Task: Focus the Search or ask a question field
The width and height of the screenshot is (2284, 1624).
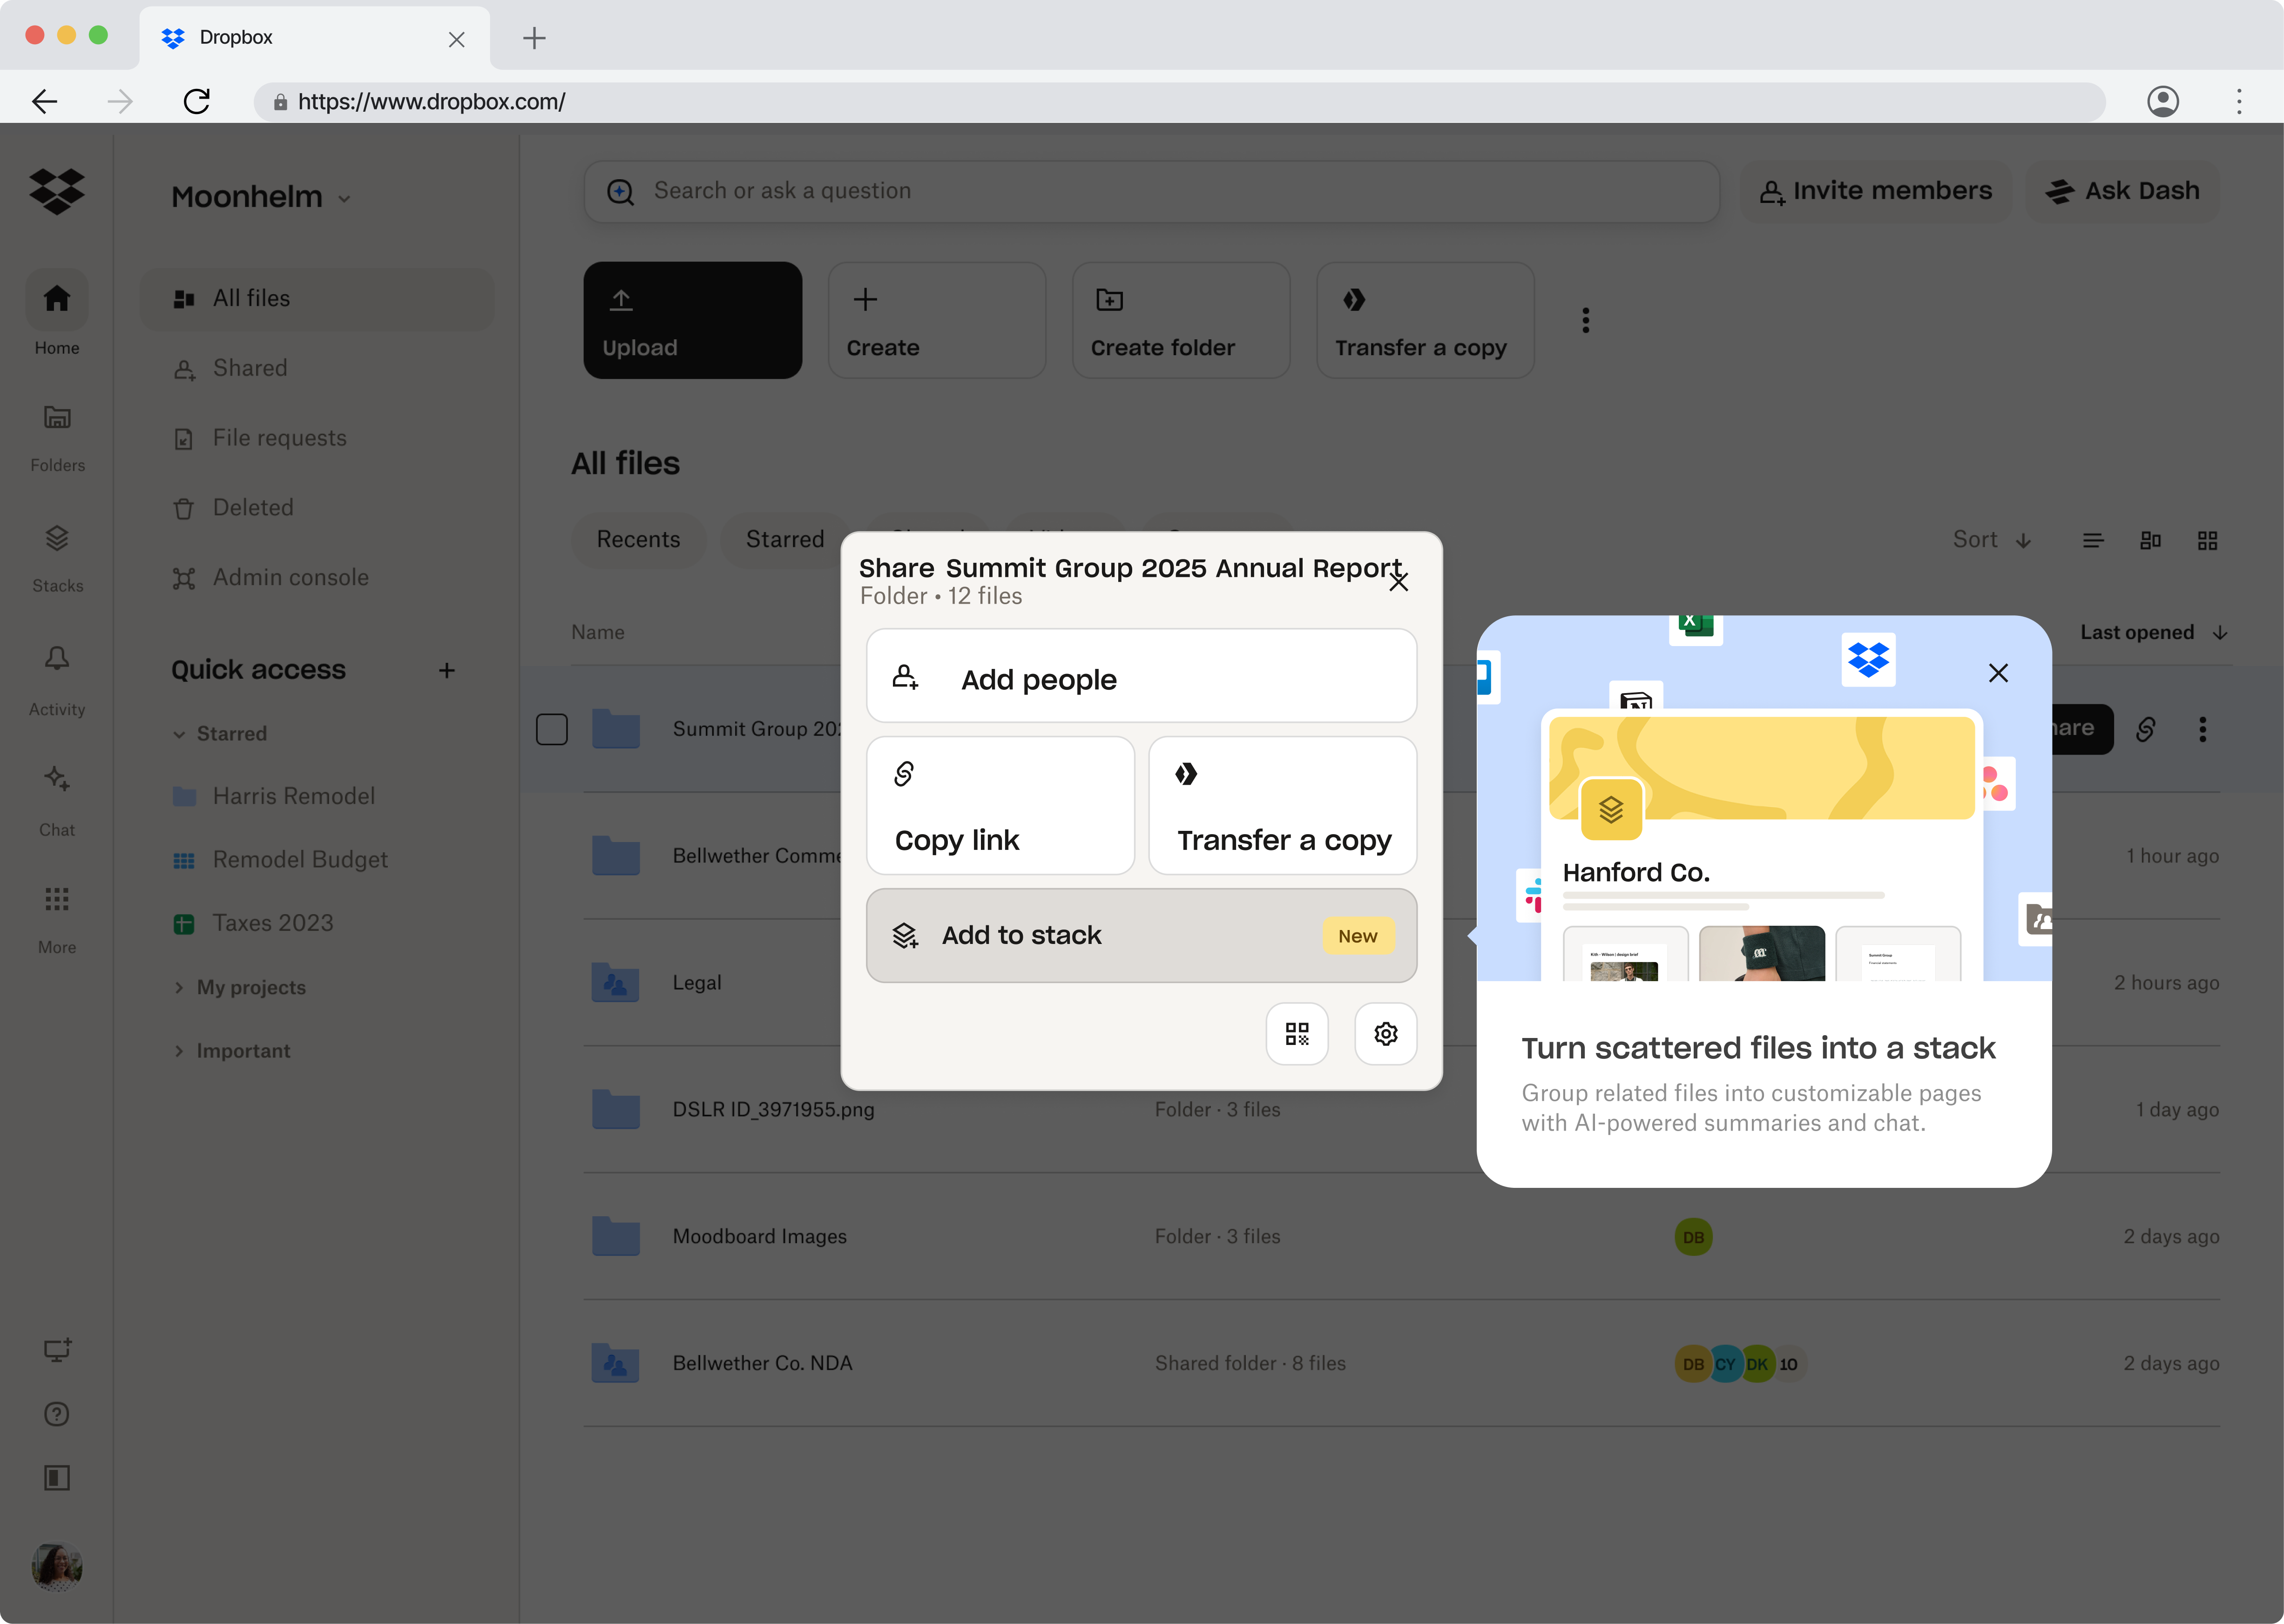Action: tap(1151, 191)
